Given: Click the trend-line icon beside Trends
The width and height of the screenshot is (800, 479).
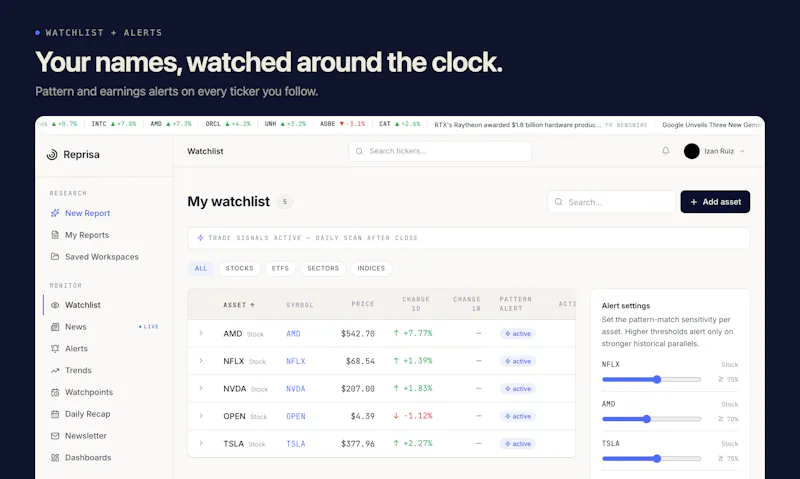Looking at the screenshot, I should coord(55,370).
